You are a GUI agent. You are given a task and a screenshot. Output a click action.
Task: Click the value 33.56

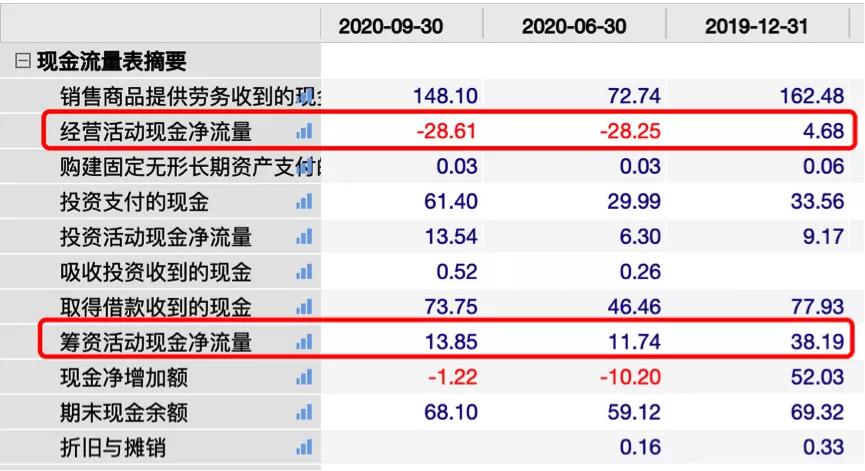[818, 202]
